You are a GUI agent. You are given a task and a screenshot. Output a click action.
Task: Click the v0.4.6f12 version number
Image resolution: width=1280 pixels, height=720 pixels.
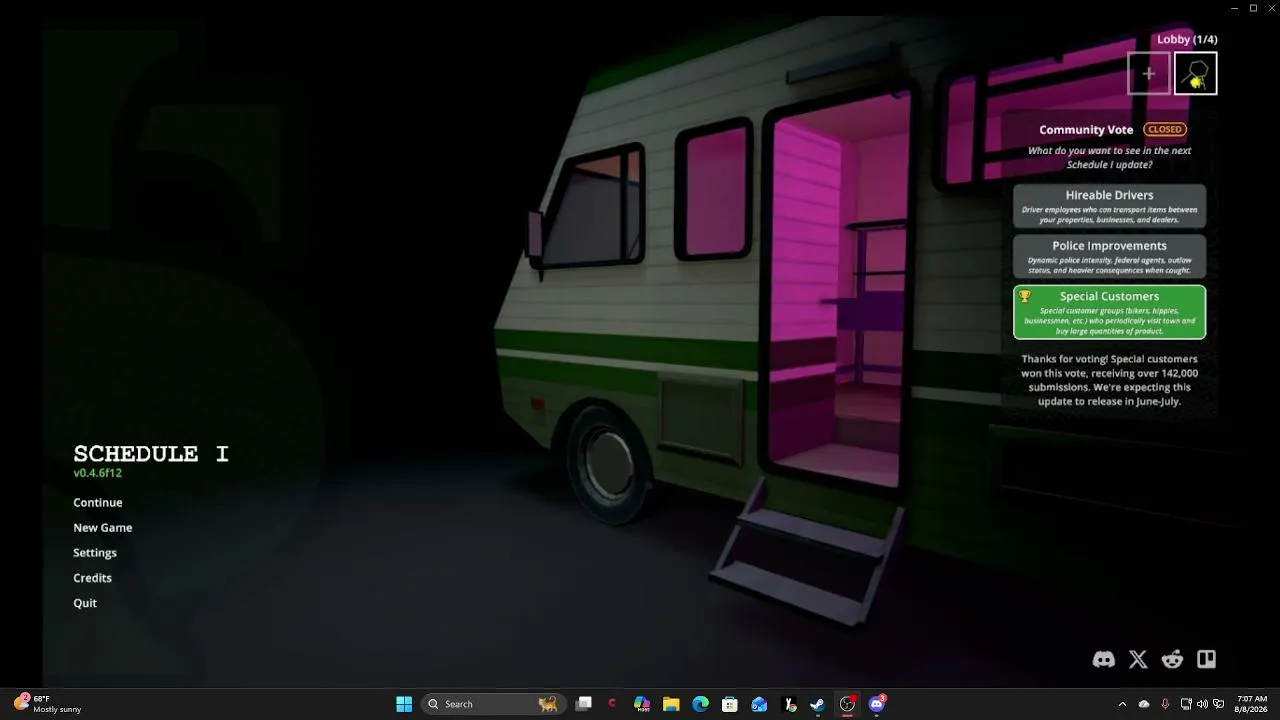click(98, 473)
